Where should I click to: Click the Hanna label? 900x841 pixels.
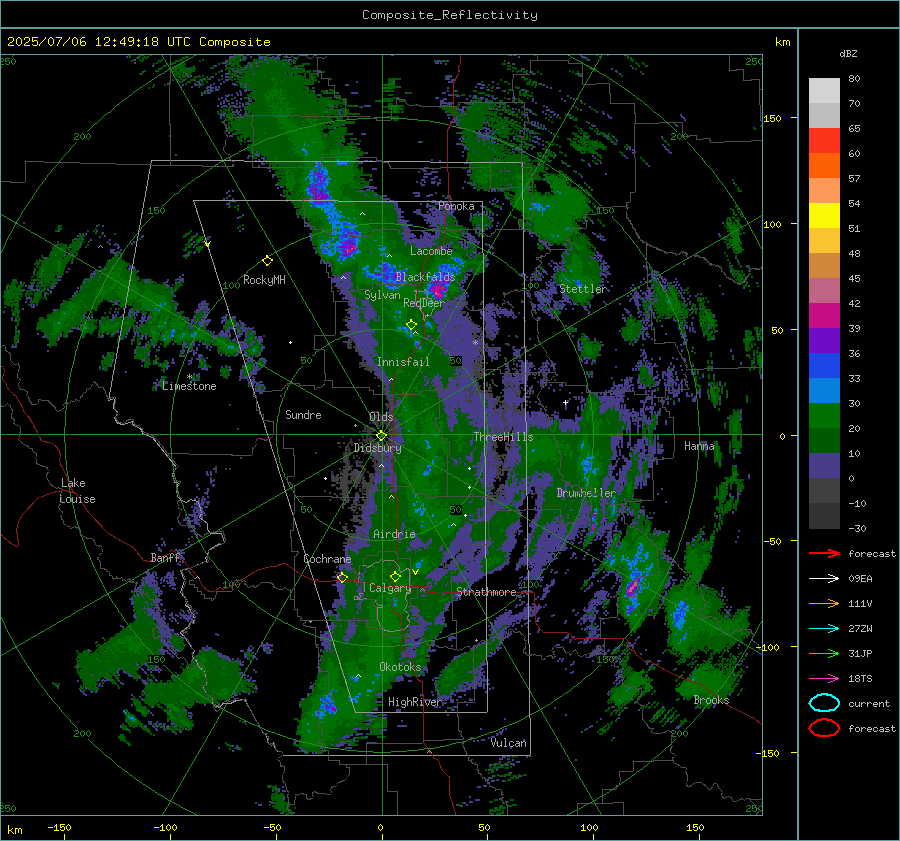(x=699, y=446)
